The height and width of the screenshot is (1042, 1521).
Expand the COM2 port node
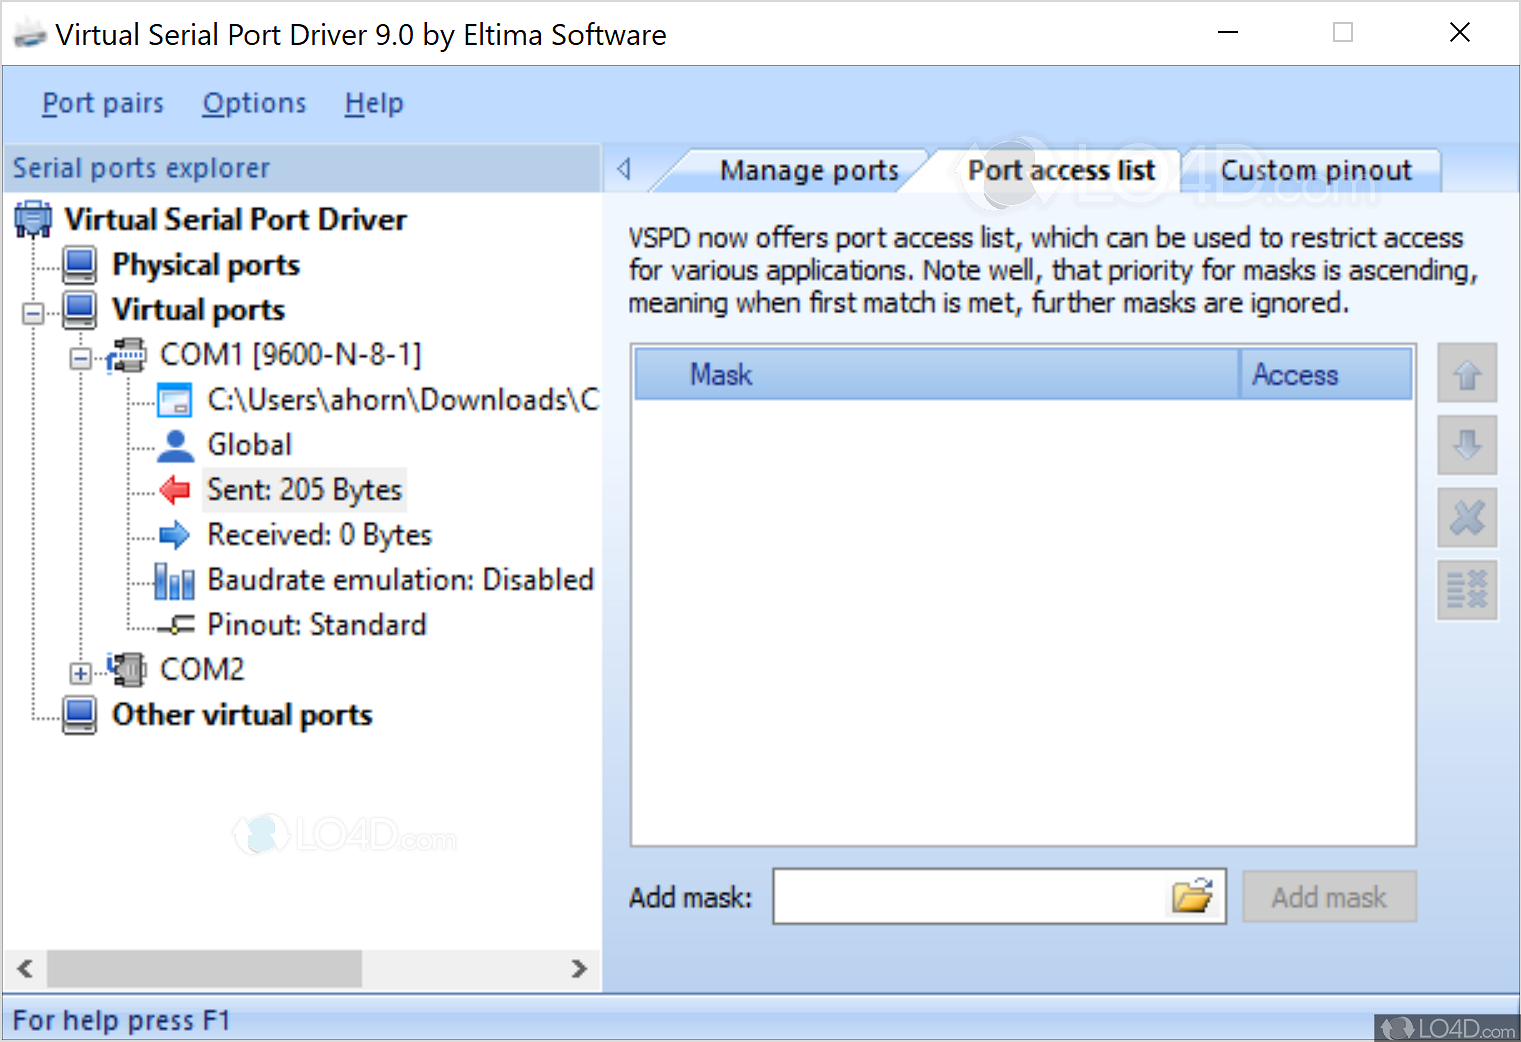[x=80, y=673]
